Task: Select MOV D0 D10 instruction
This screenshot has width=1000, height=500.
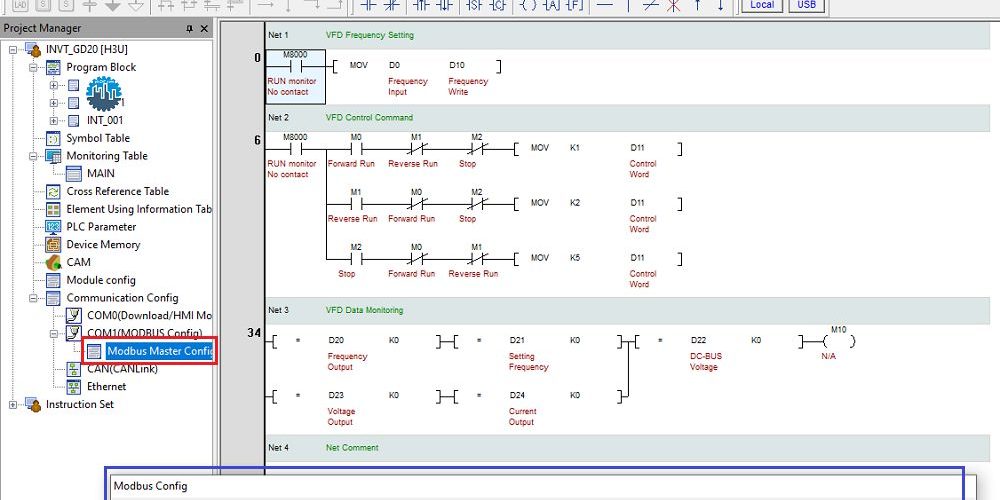Action: click(x=416, y=66)
